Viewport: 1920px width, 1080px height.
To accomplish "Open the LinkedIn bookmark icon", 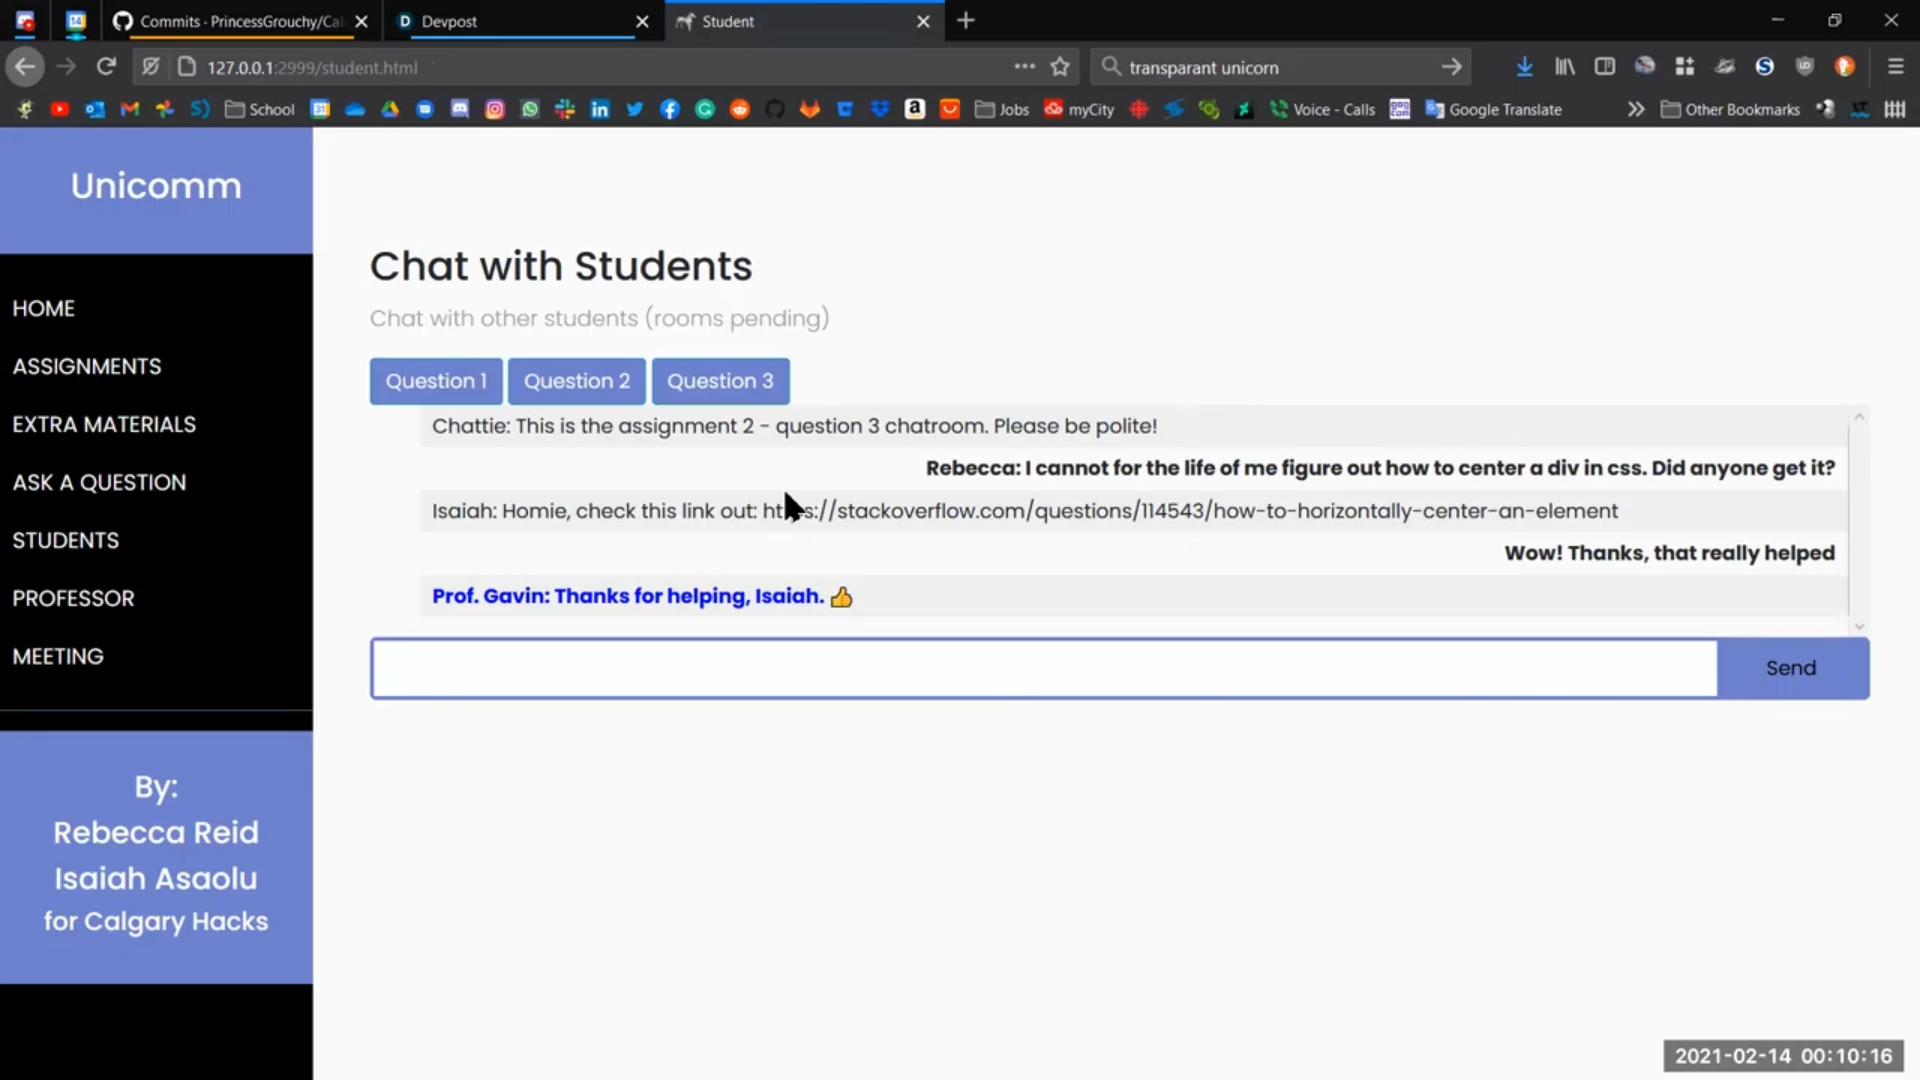I will [600, 109].
